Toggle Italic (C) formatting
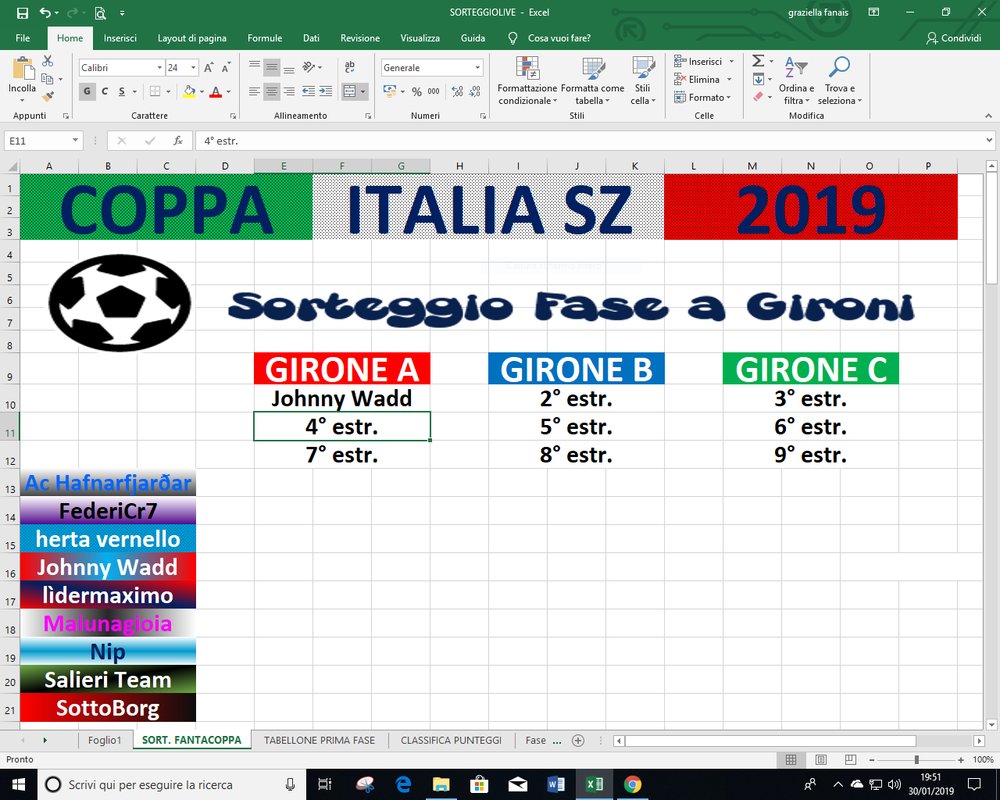The image size is (1000, 800). [x=105, y=92]
